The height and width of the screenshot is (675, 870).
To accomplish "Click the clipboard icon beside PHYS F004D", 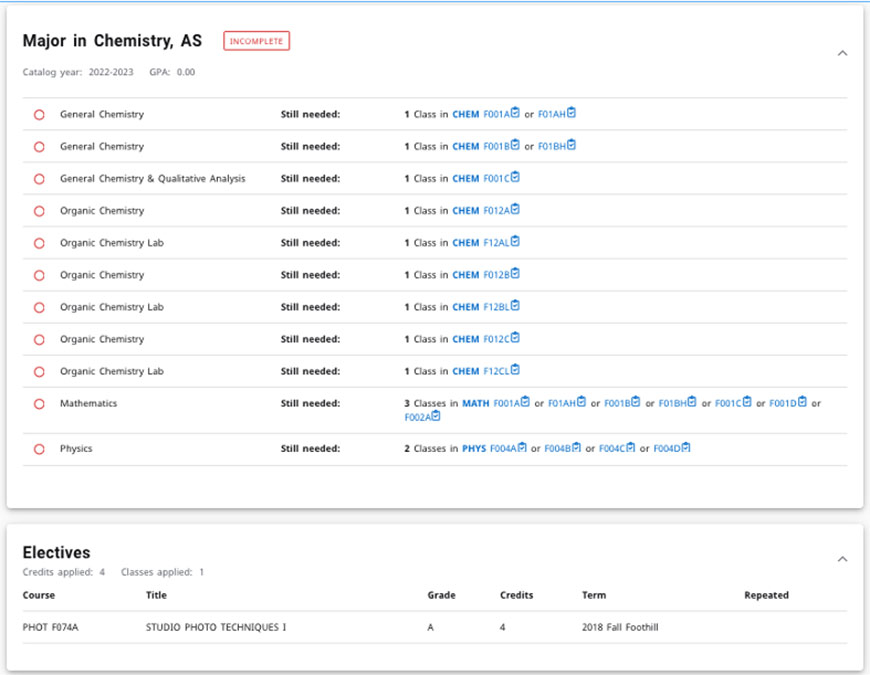I will point(686,448).
